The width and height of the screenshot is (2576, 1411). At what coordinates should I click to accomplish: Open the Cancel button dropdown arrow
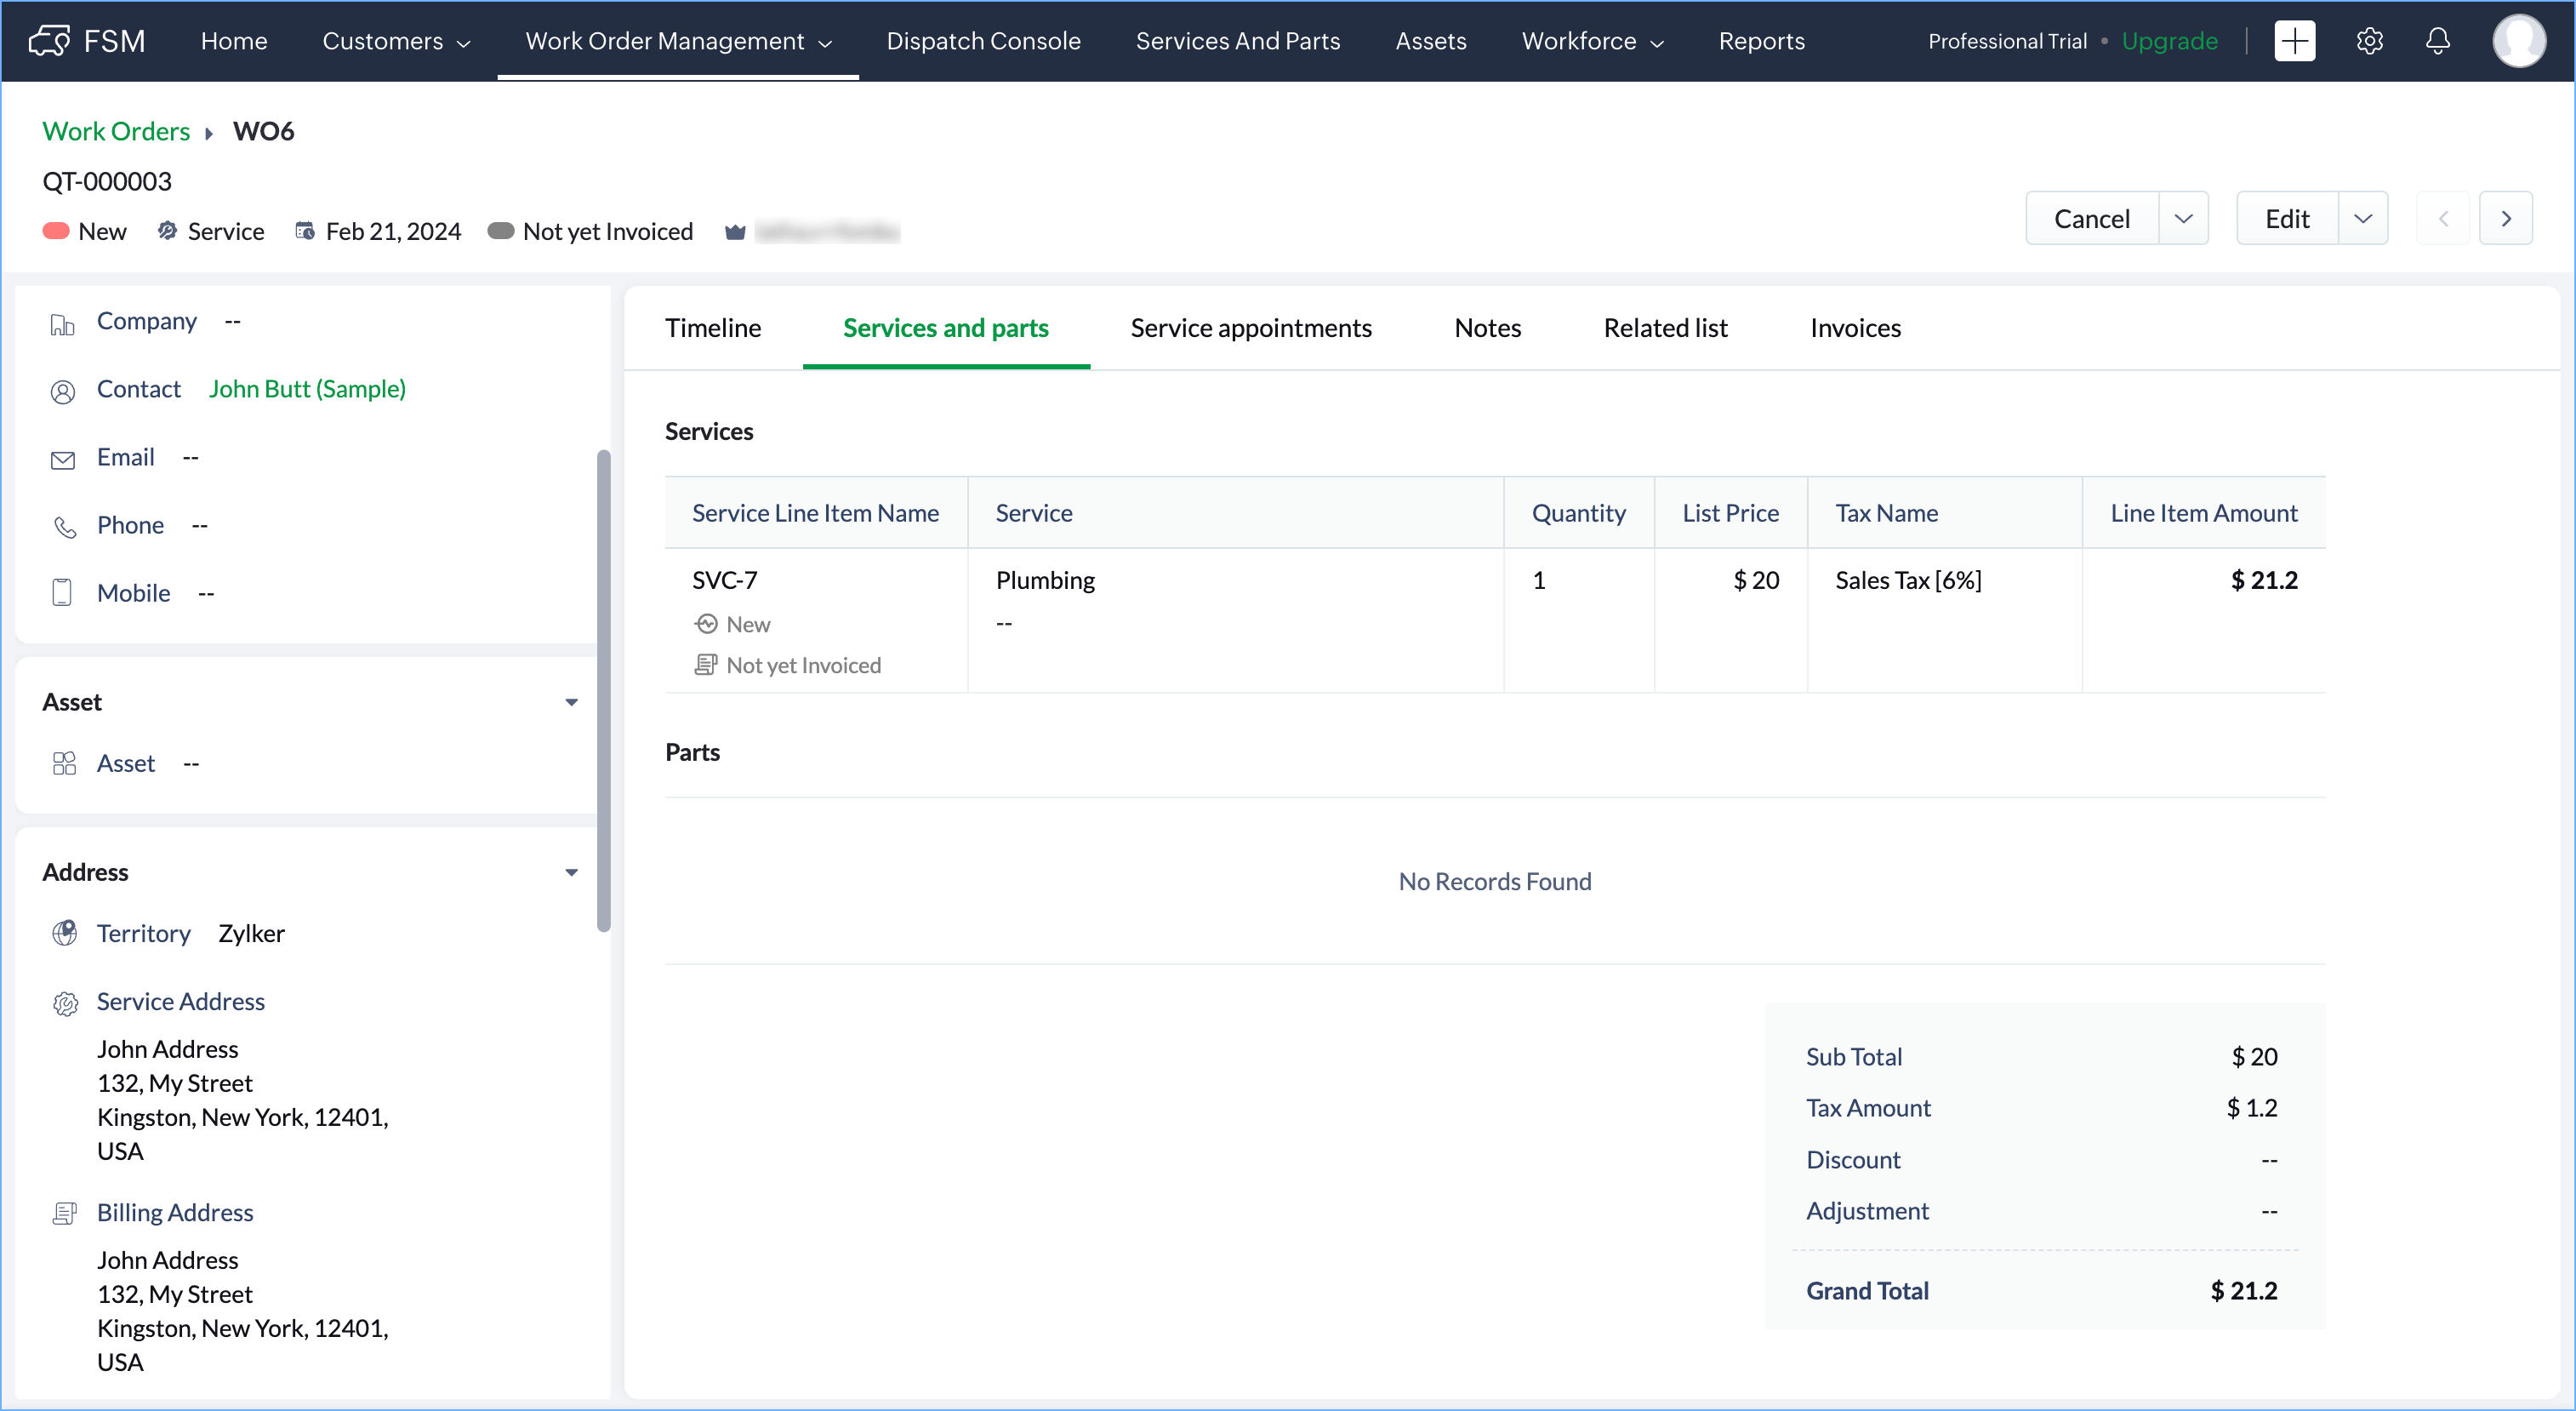coord(2183,218)
